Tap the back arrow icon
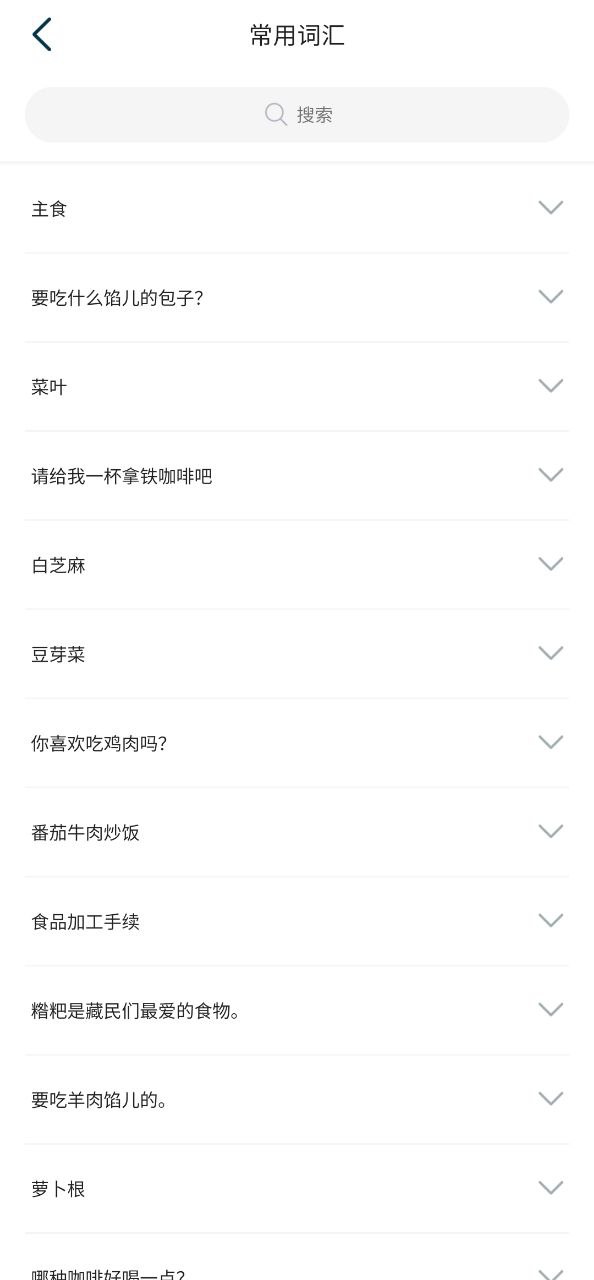594x1280 pixels. pos(42,35)
